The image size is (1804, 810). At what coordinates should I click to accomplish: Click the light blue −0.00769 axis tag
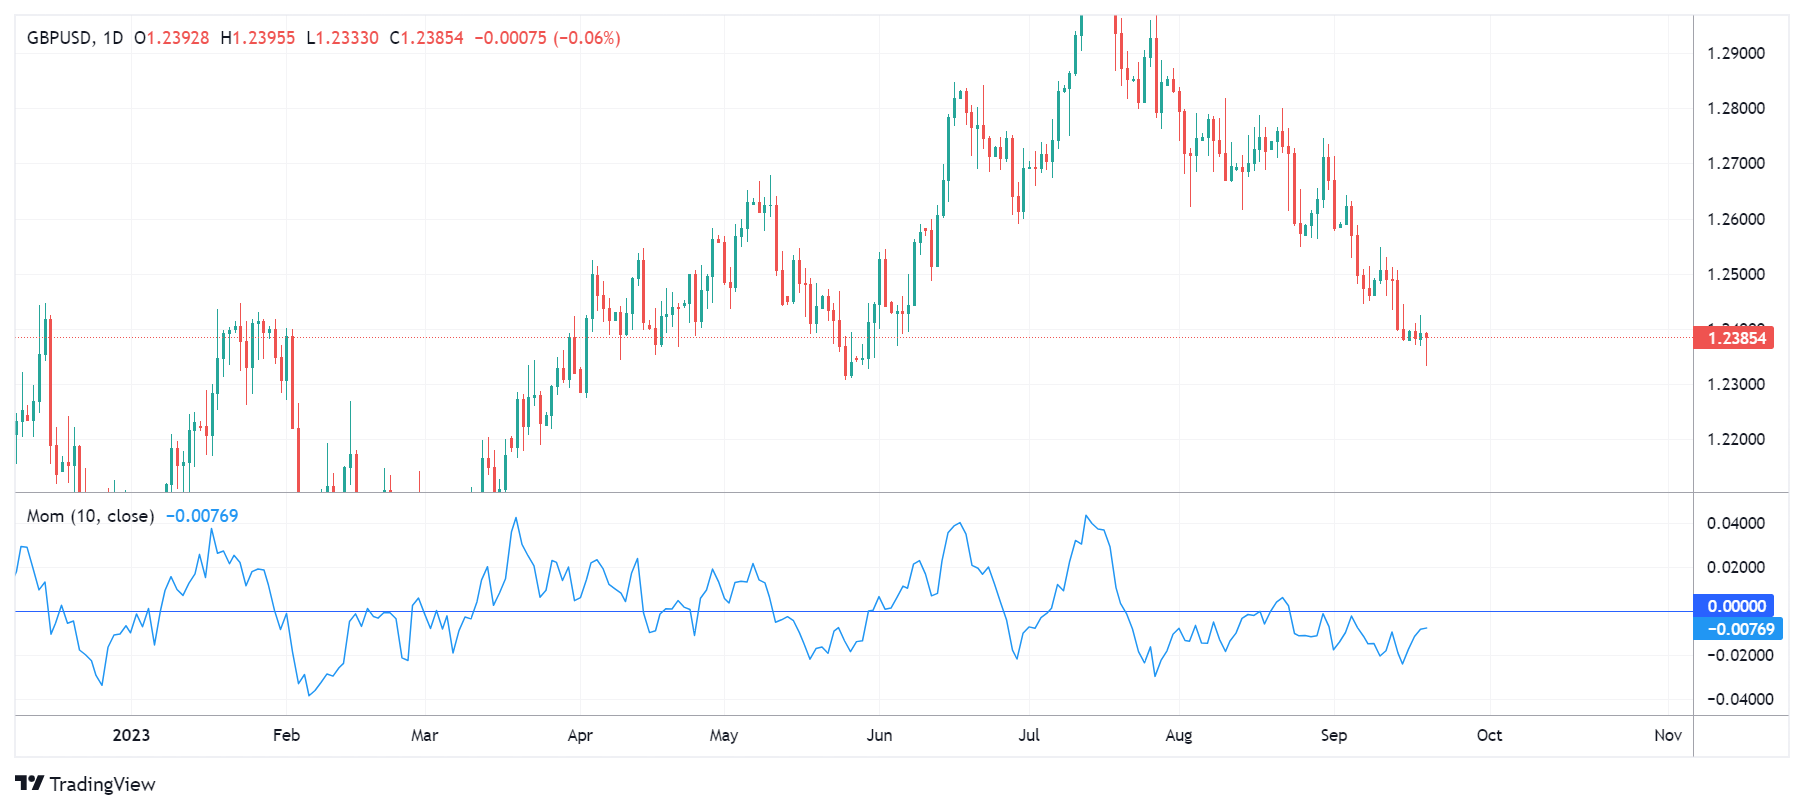1738,629
